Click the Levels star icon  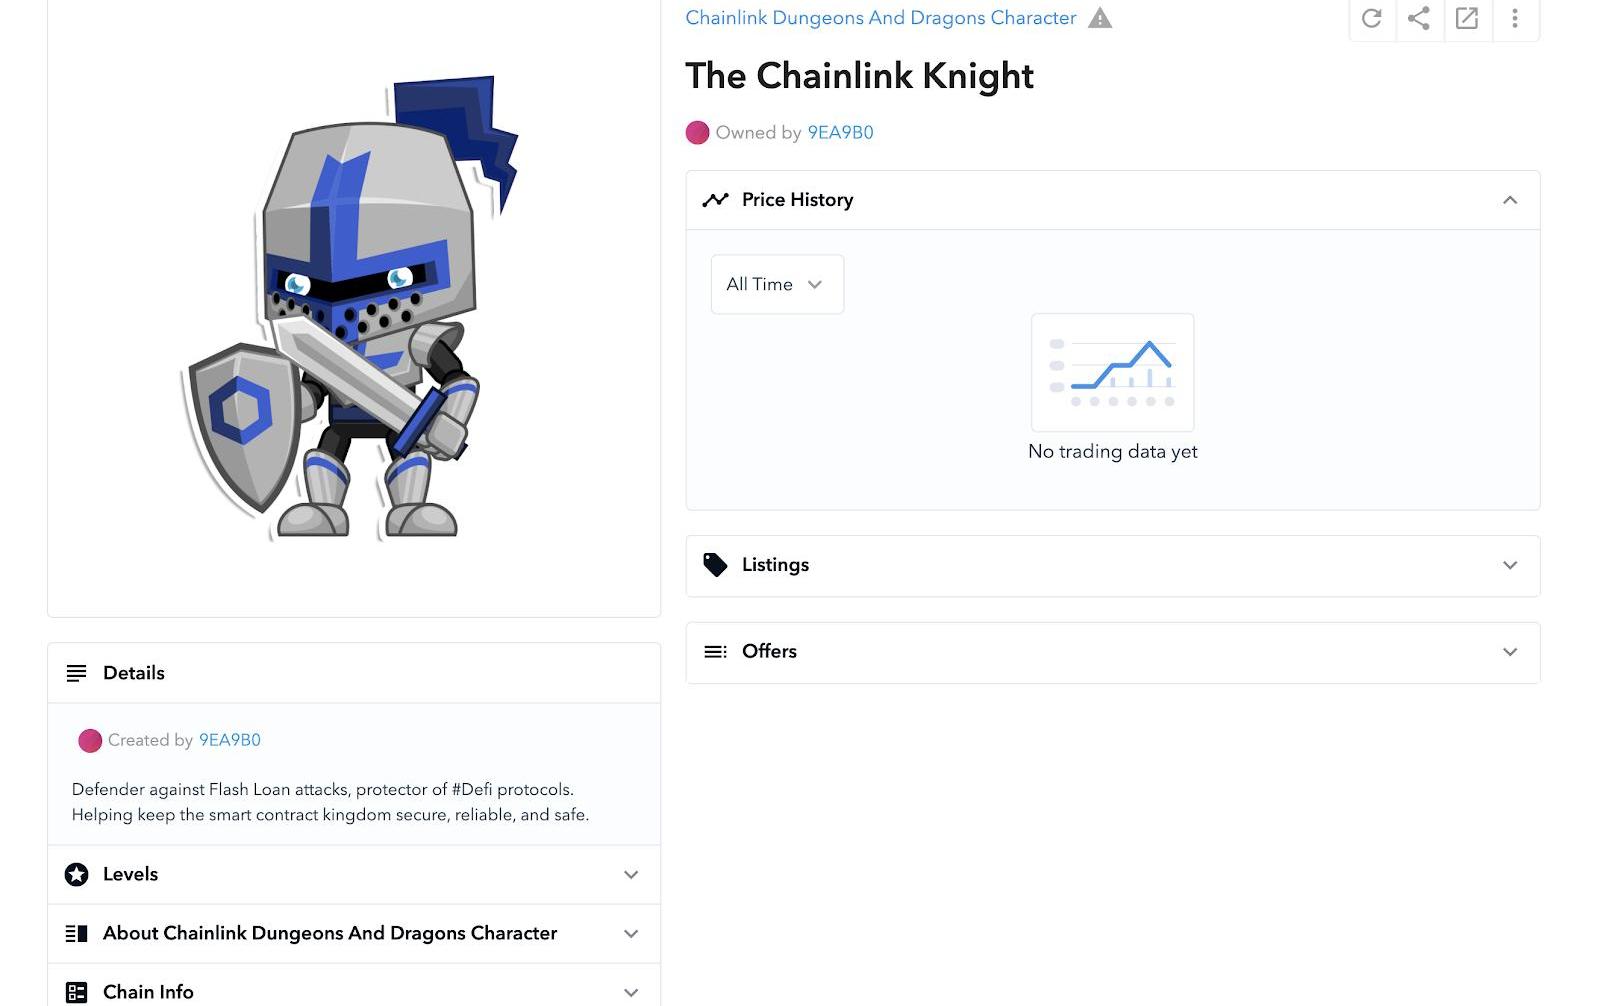76,874
